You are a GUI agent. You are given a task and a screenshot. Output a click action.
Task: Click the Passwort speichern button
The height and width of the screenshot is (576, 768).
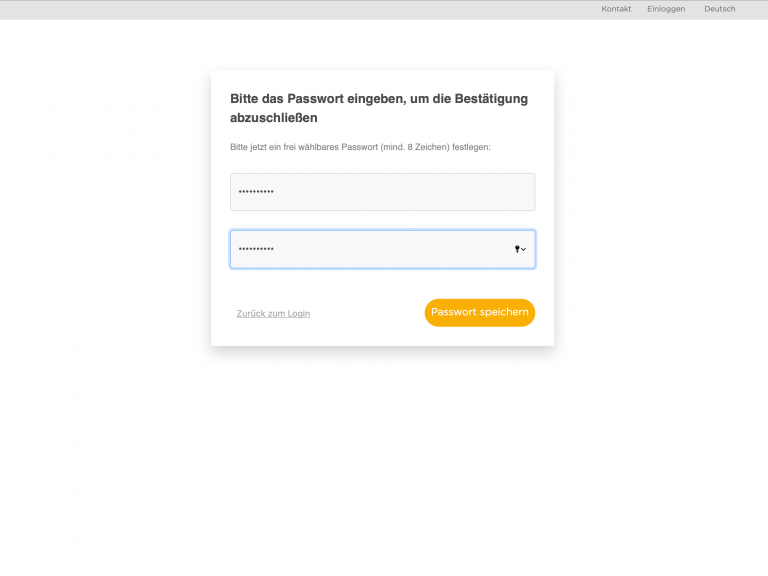tap(480, 312)
